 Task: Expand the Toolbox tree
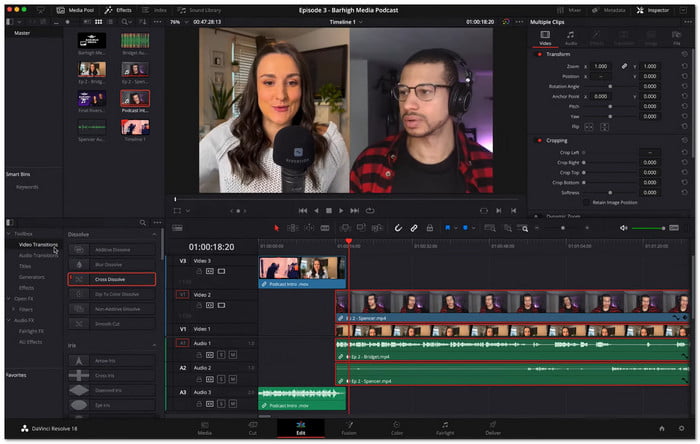(x=9, y=233)
